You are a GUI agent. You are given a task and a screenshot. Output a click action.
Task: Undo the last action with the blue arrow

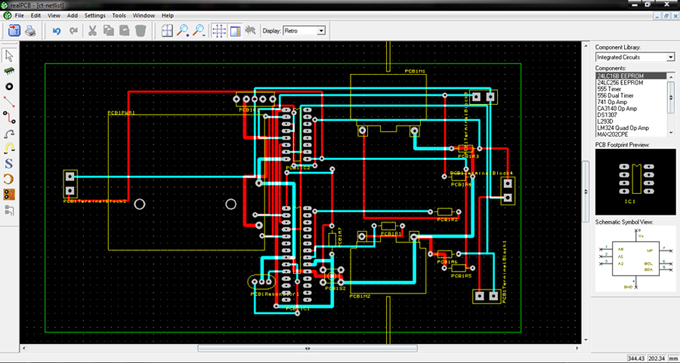[56, 31]
